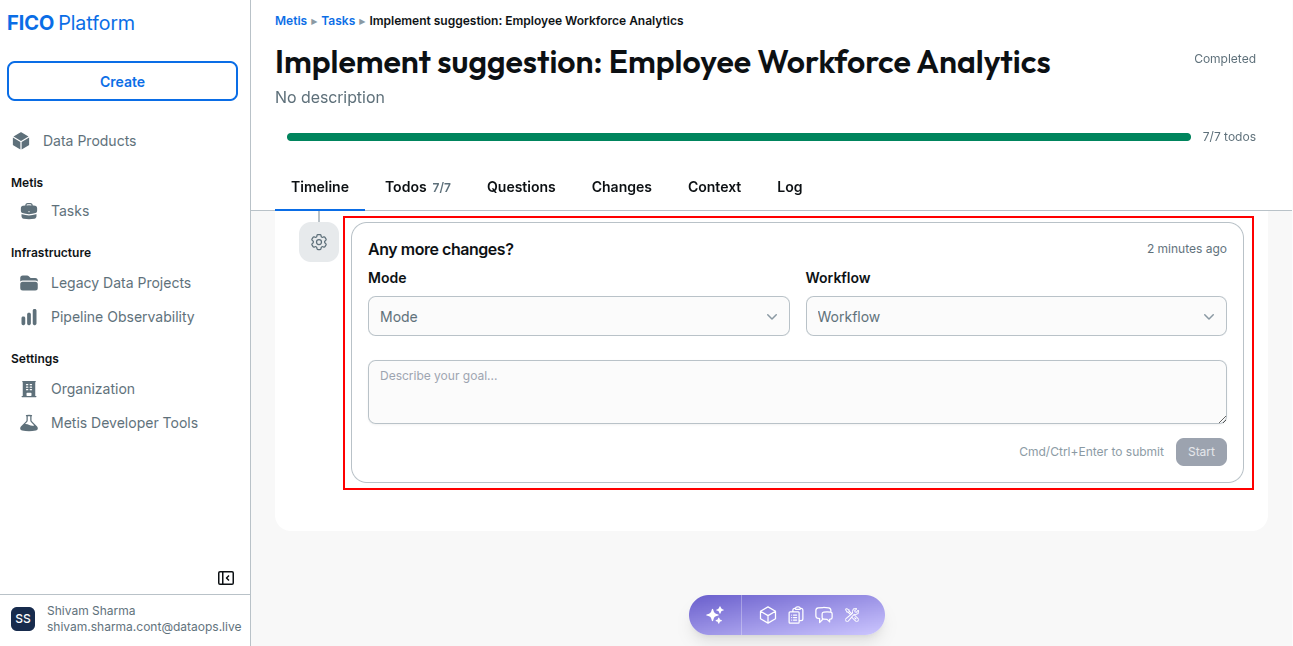This screenshot has width=1293, height=646.
Task: Focus the 'Describe your goal...' text area
Action: tap(797, 392)
